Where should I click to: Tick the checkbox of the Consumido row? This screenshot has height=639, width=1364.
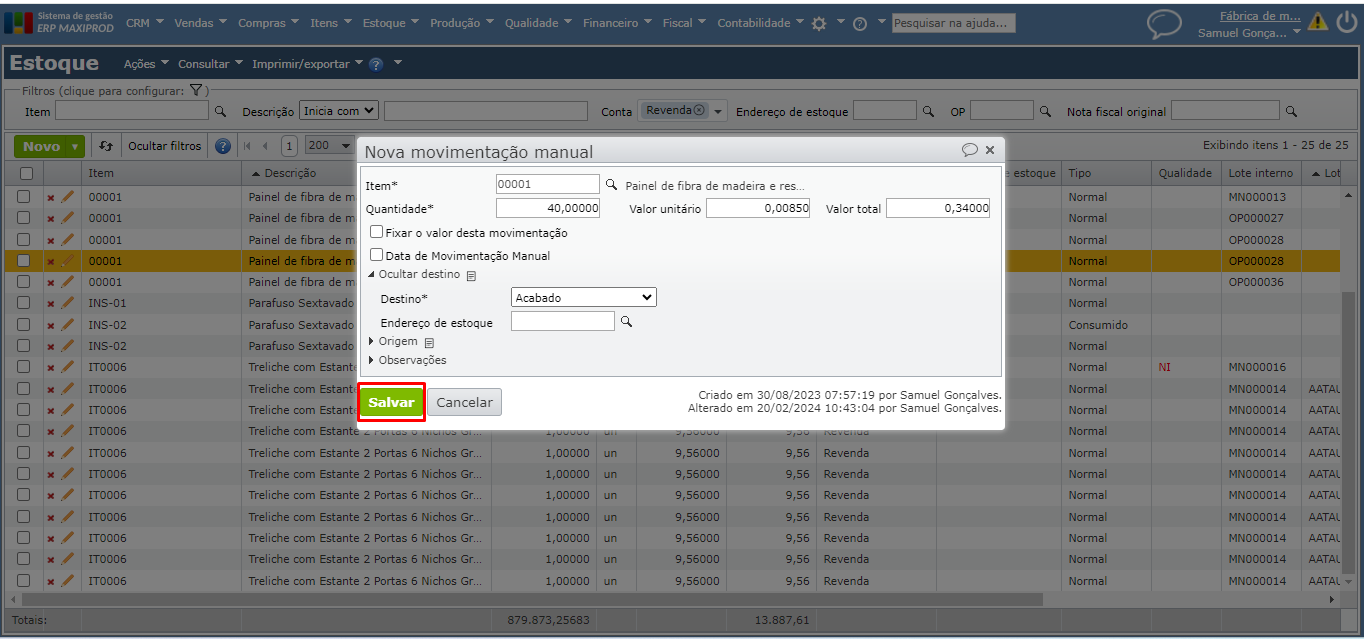pos(24,325)
